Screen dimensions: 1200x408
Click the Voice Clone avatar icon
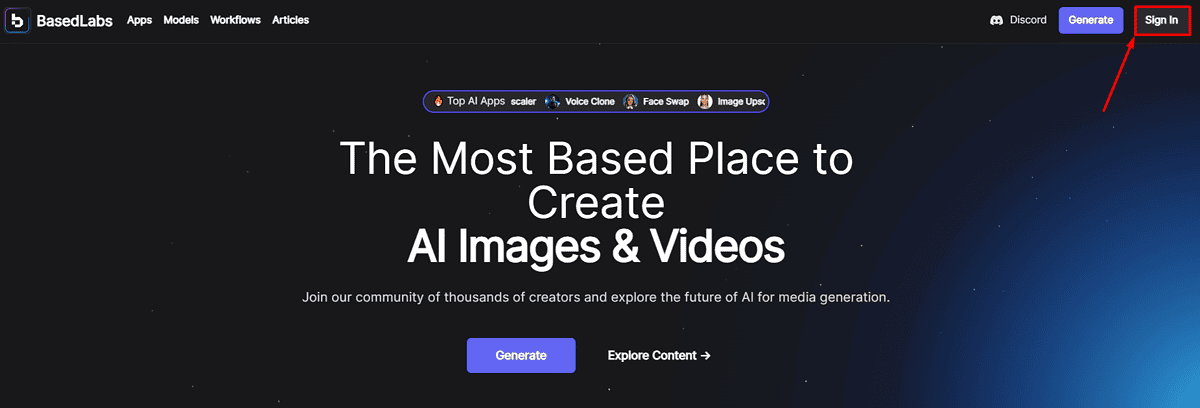pyautogui.click(x=553, y=101)
